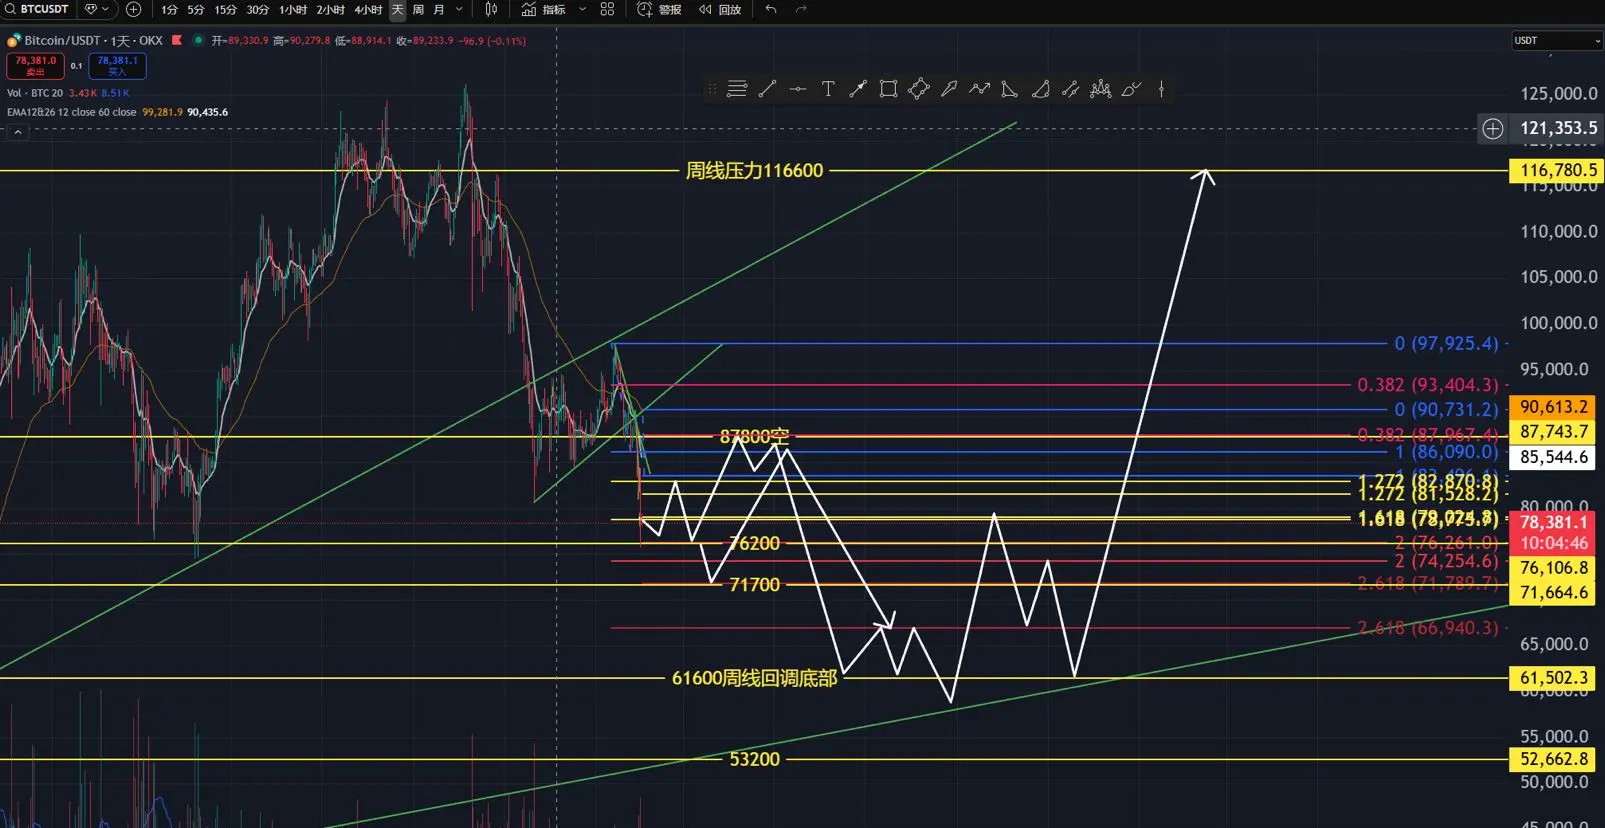Screen dimensions: 1605x828
Task: Select the rectangle drawing tool
Action: [888, 89]
